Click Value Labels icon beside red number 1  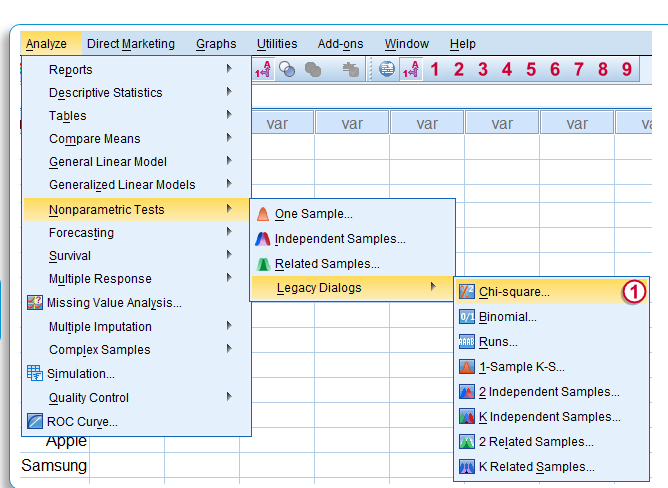click(x=411, y=69)
